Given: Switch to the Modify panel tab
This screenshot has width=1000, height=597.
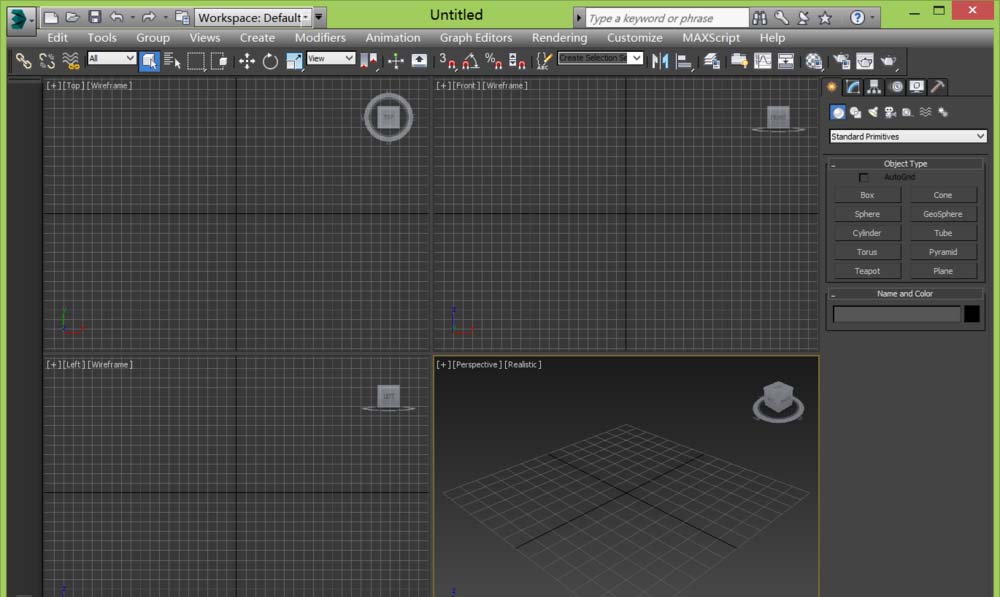Looking at the screenshot, I should pos(853,87).
